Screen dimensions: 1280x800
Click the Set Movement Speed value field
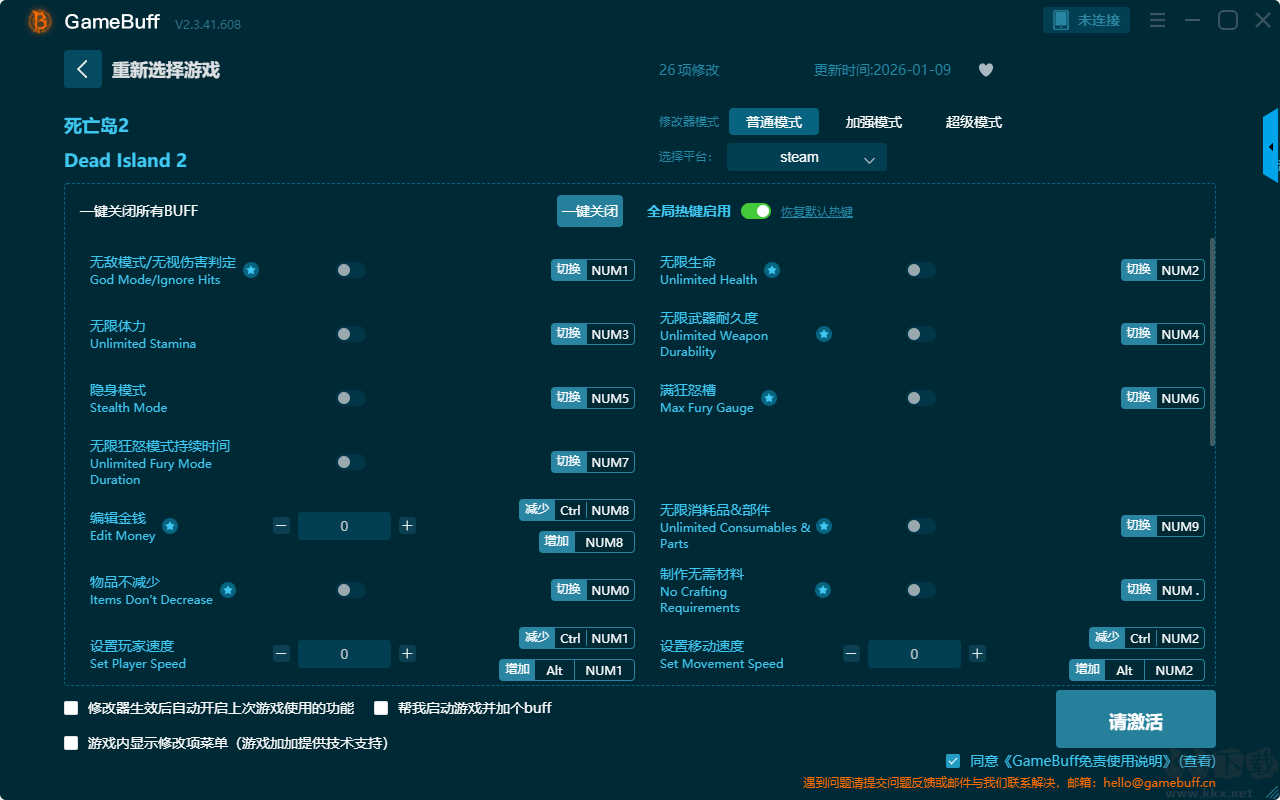coord(914,654)
